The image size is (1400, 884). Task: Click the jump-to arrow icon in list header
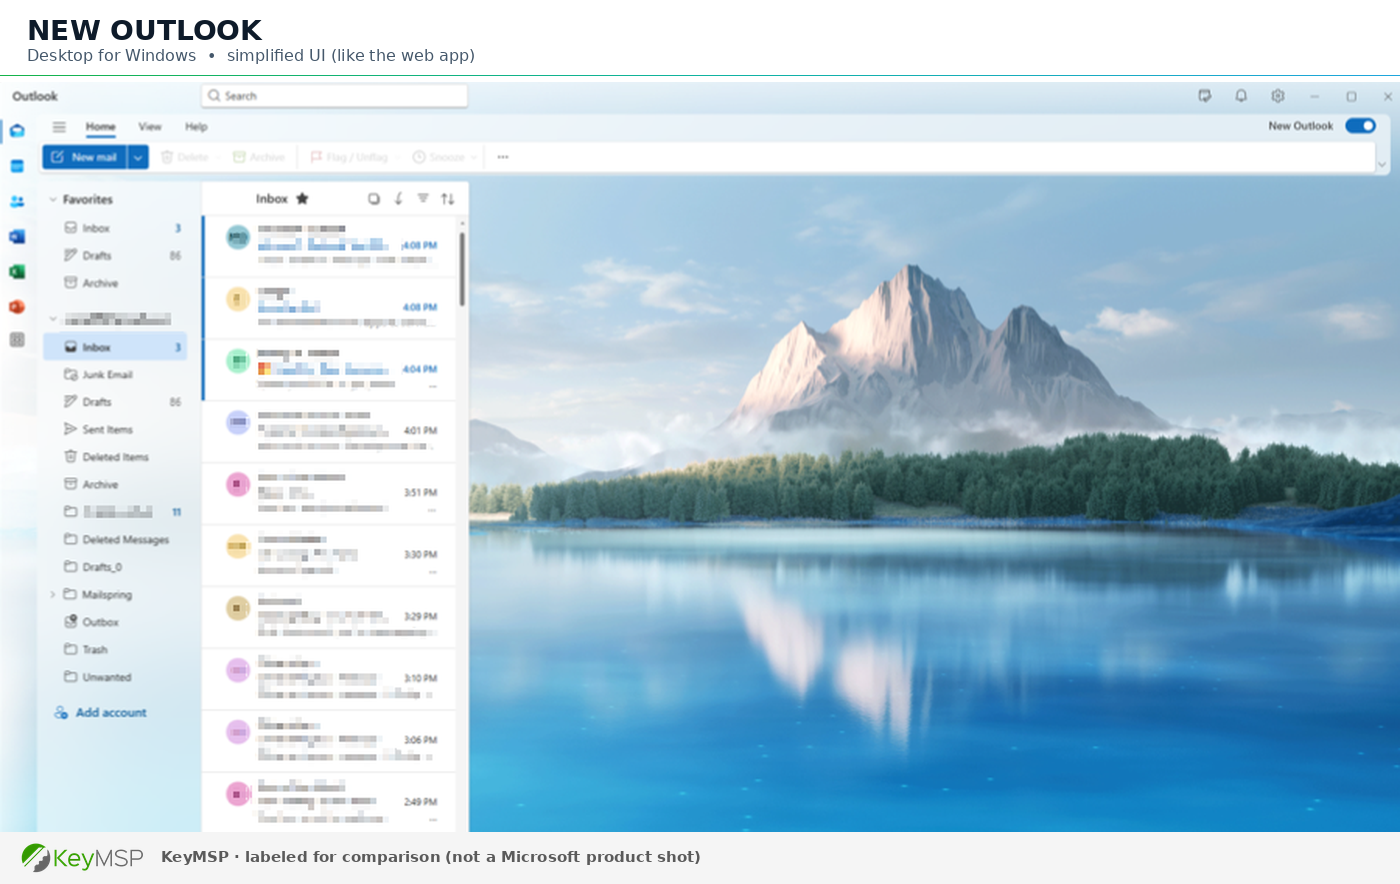click(398, 199)
